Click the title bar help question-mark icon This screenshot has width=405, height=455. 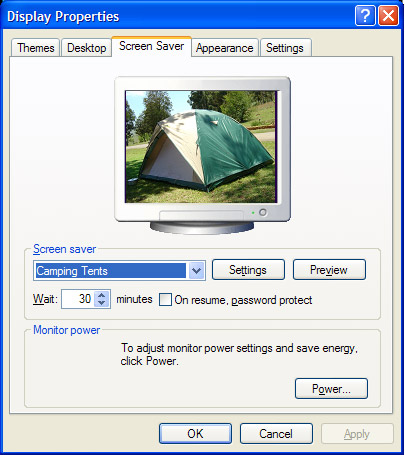365,15
